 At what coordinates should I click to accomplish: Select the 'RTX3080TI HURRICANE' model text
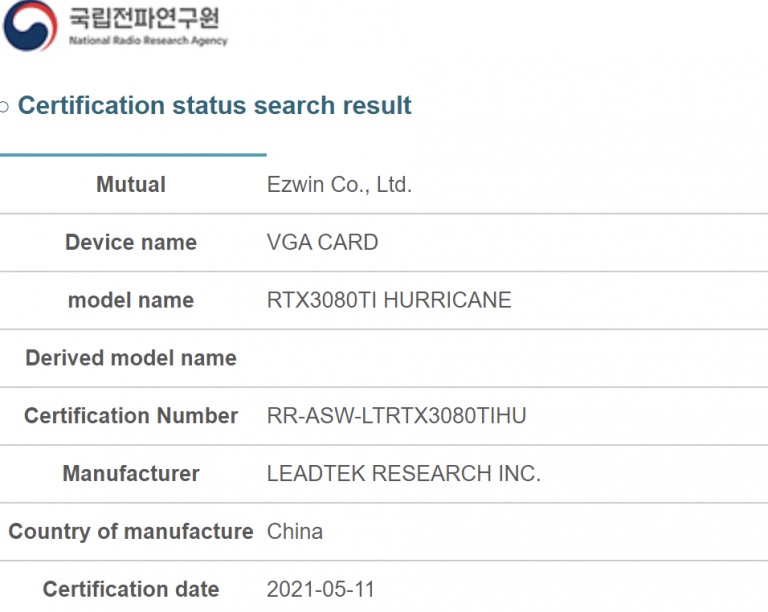(x=389, y=300)
